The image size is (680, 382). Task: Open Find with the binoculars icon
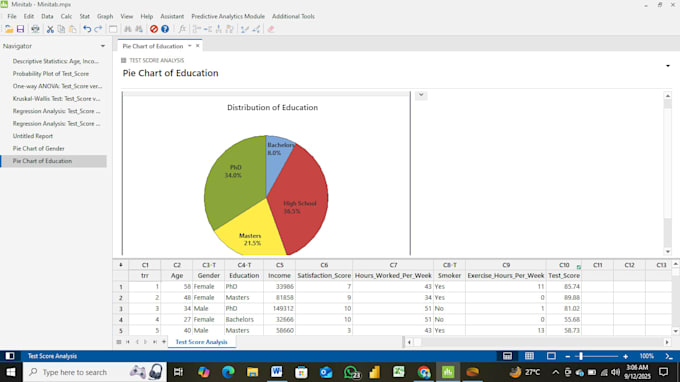pos(128,29)
